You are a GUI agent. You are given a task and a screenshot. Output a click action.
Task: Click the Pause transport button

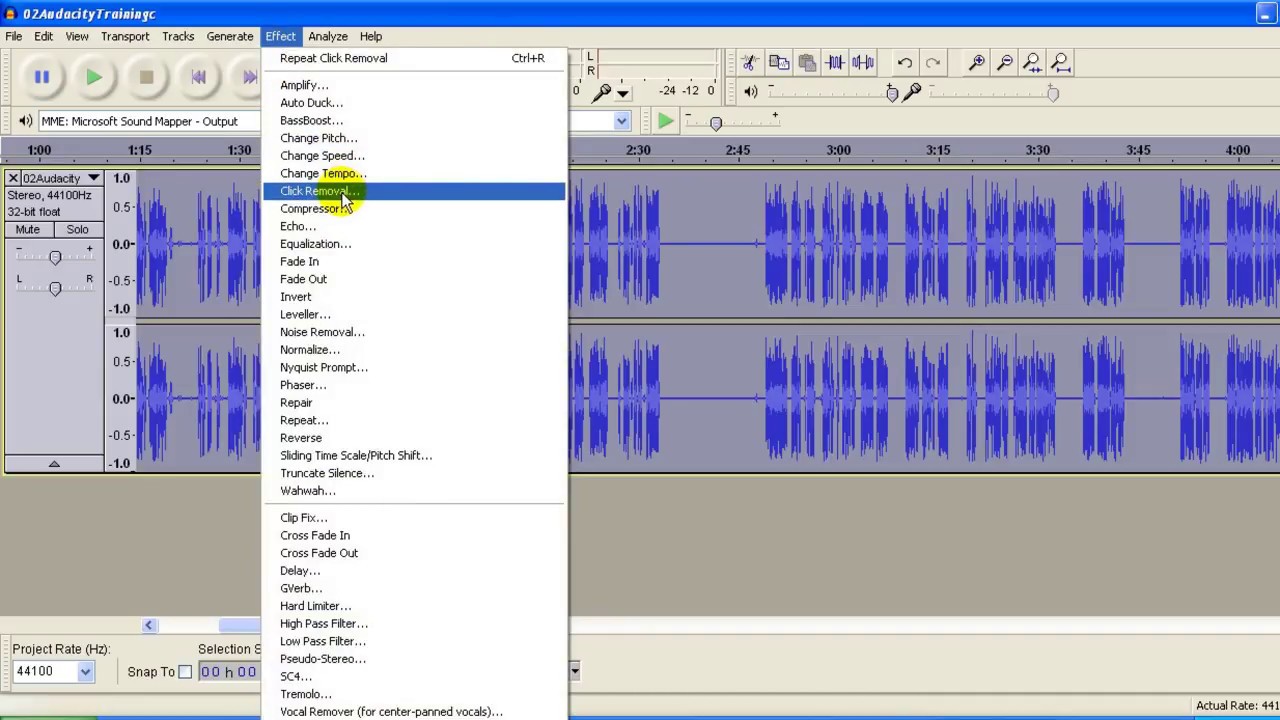tap(42, 77)
